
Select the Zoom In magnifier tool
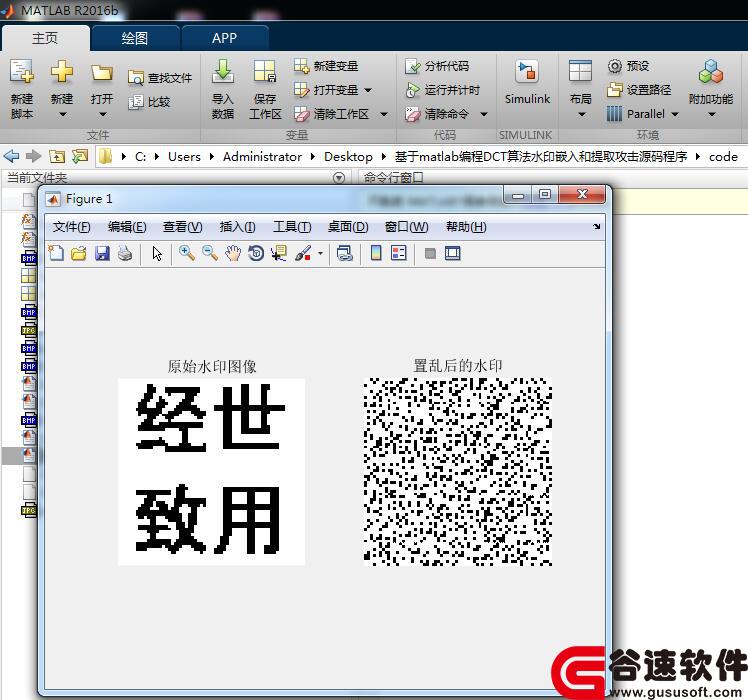point(187,253)
